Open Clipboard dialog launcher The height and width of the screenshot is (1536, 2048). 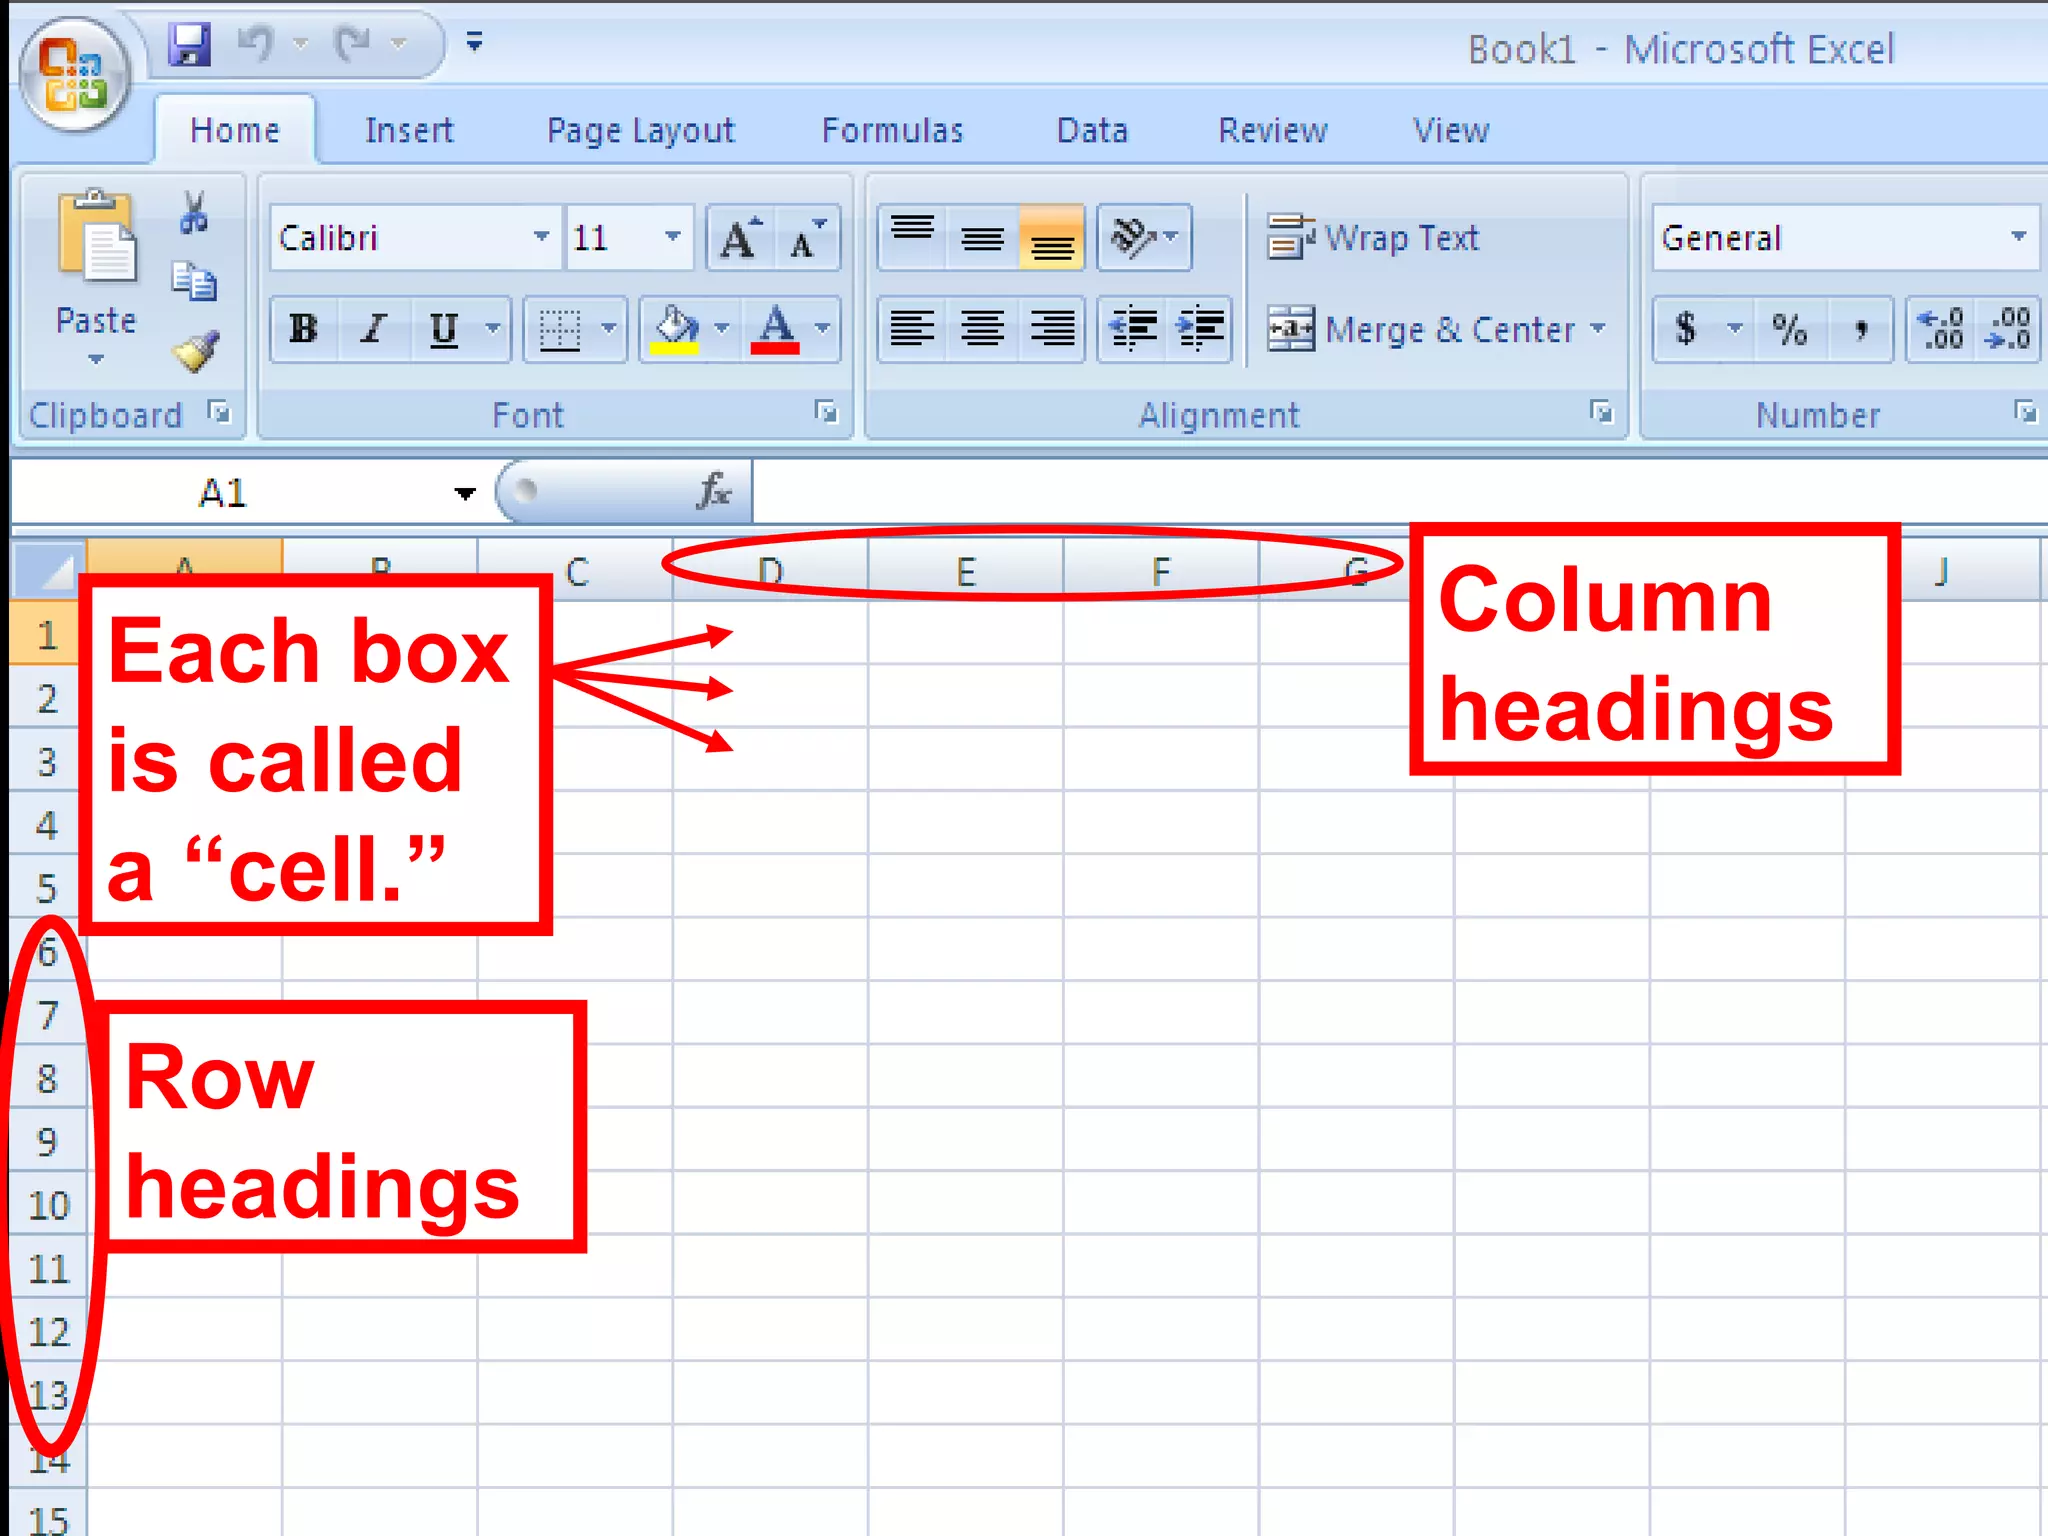click(x=219, y=411)
